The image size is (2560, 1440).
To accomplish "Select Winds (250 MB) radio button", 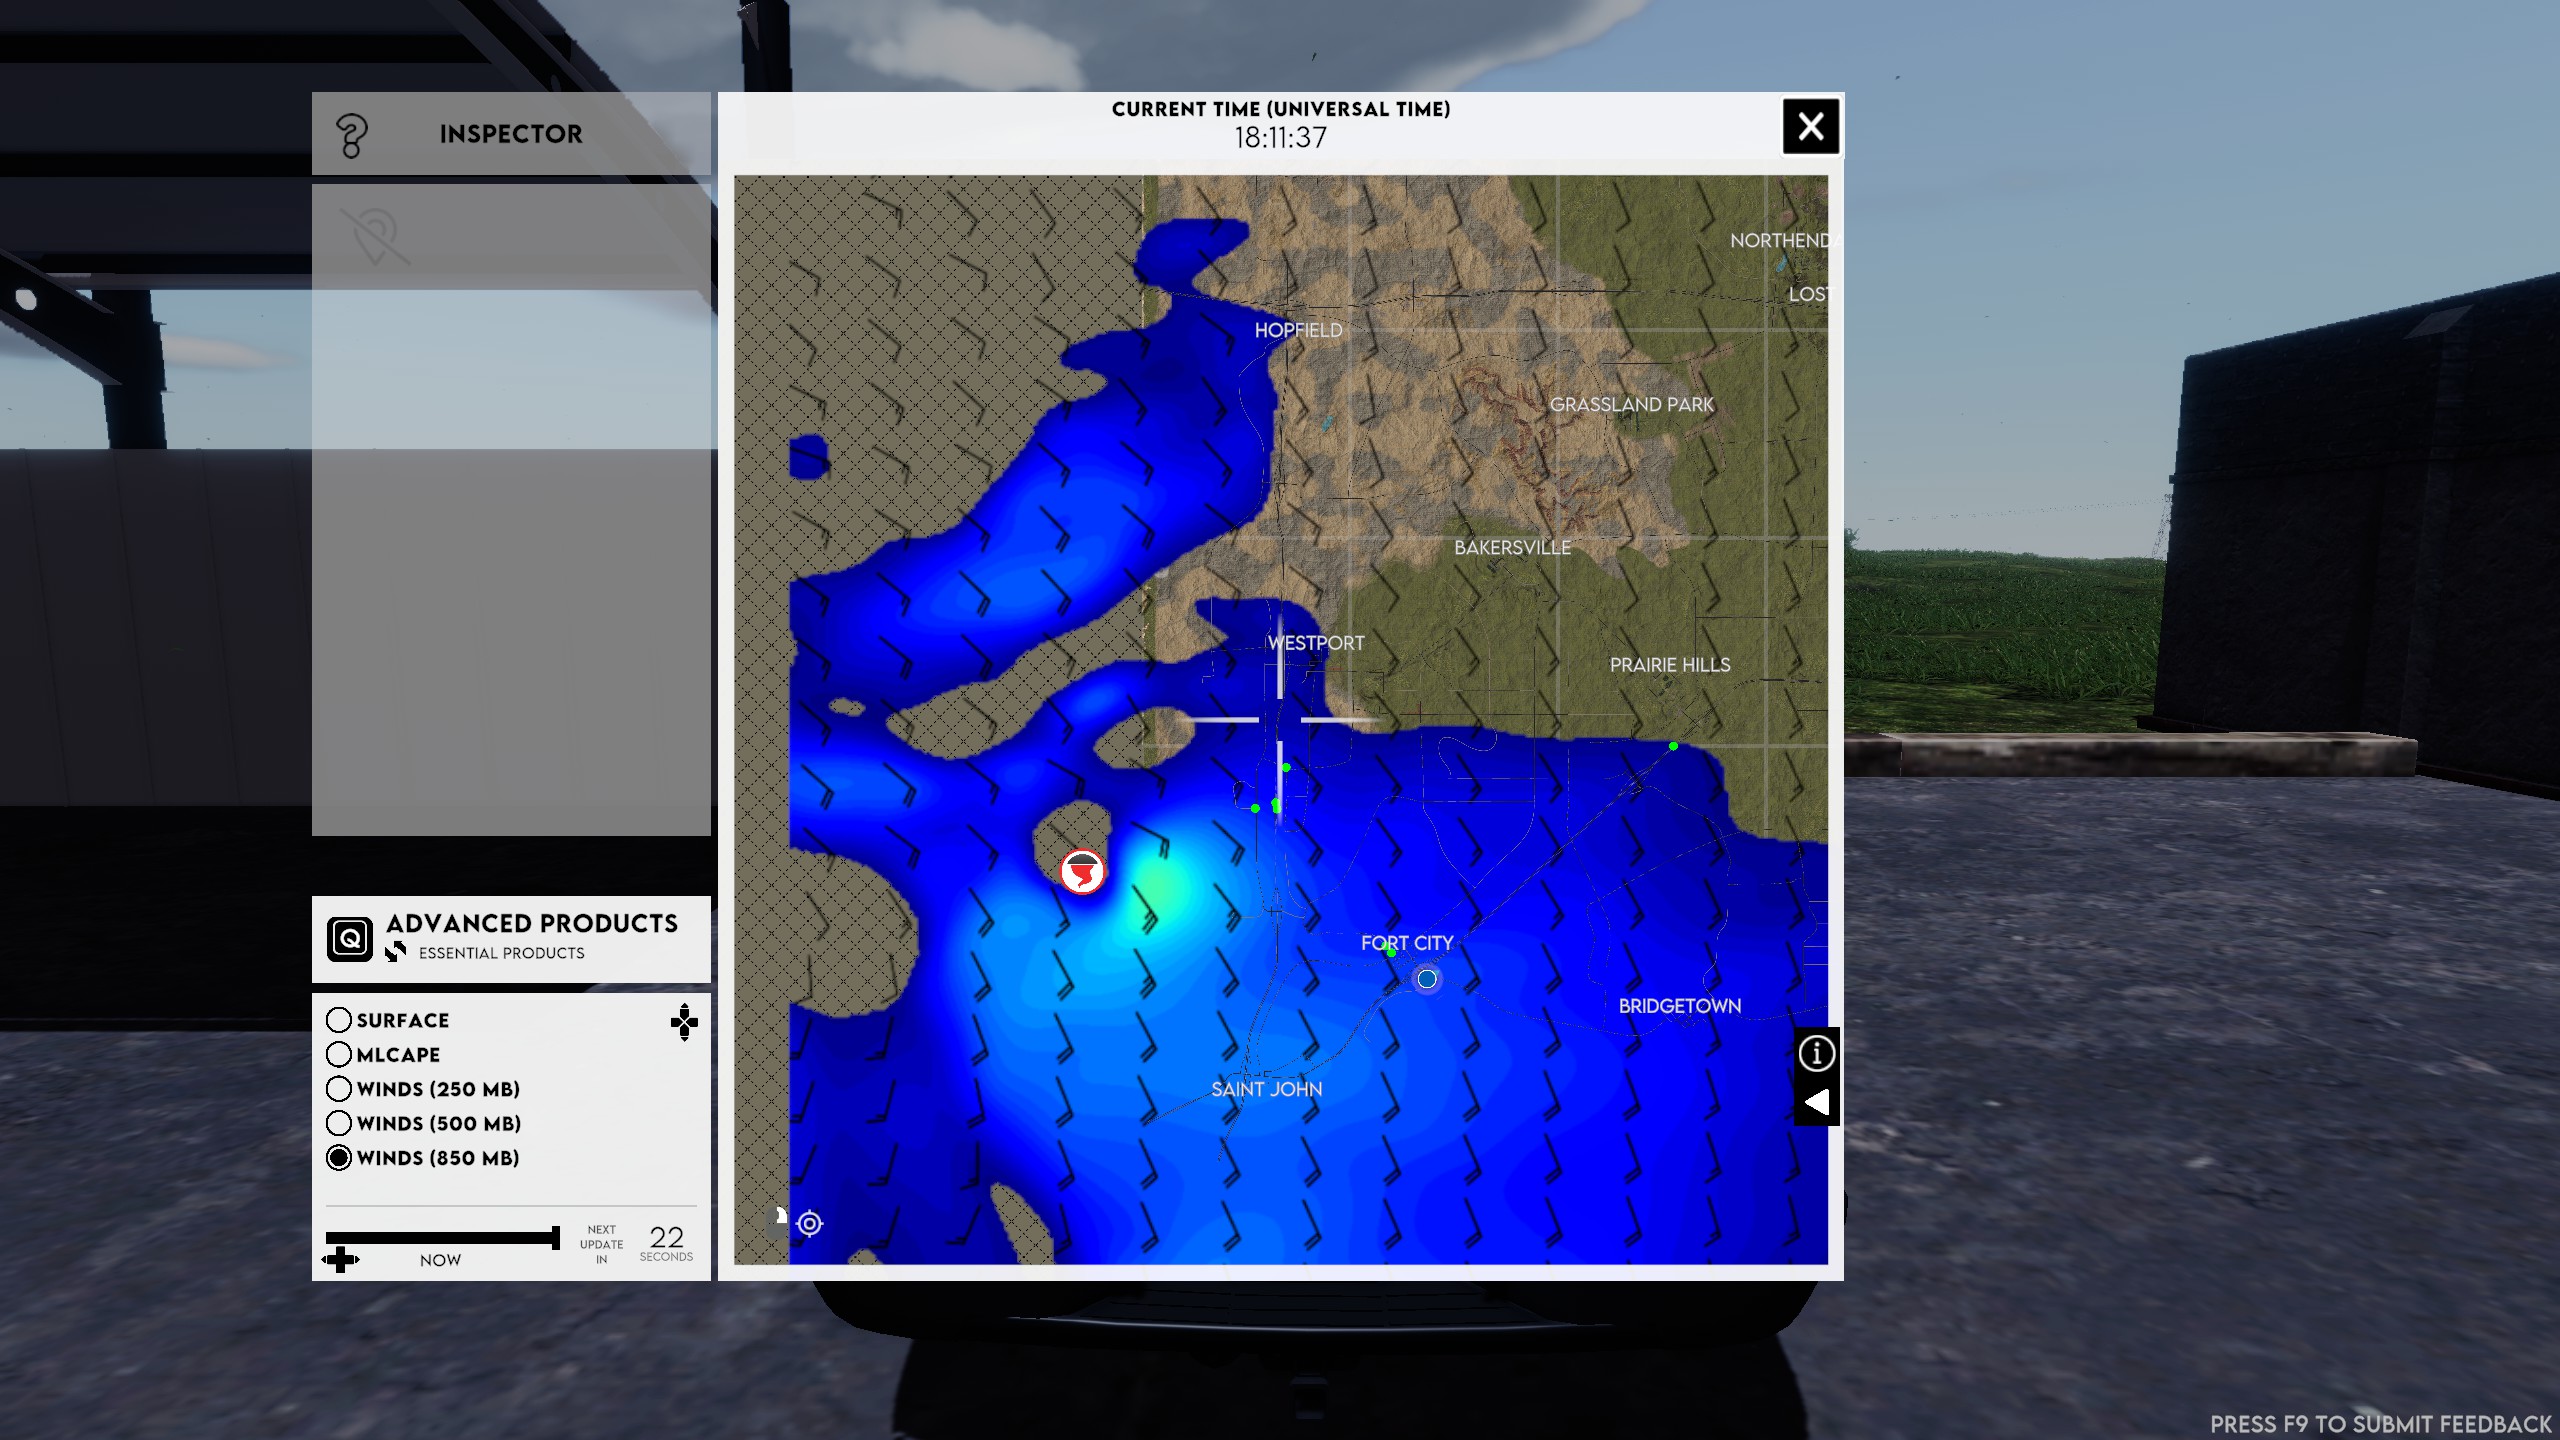I will coord(339,1089).
